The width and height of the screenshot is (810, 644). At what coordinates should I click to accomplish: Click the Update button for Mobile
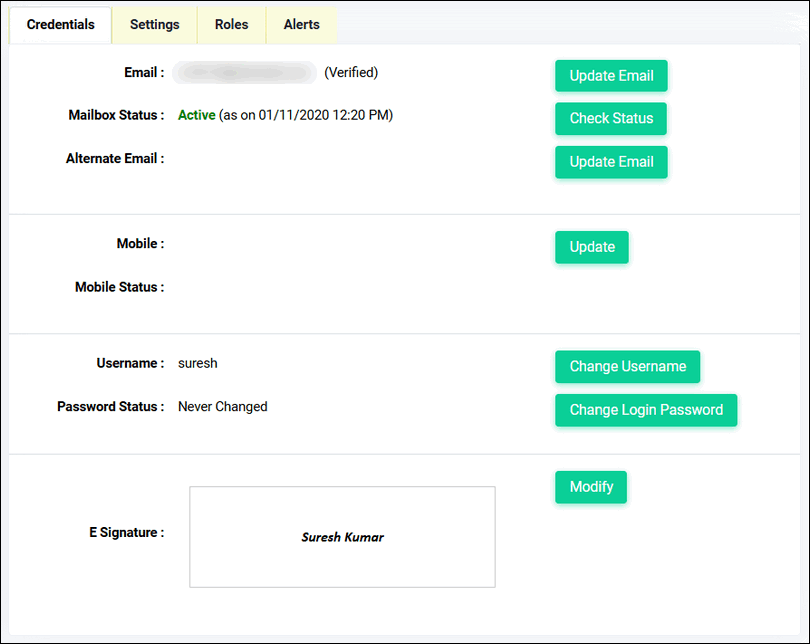592,247
